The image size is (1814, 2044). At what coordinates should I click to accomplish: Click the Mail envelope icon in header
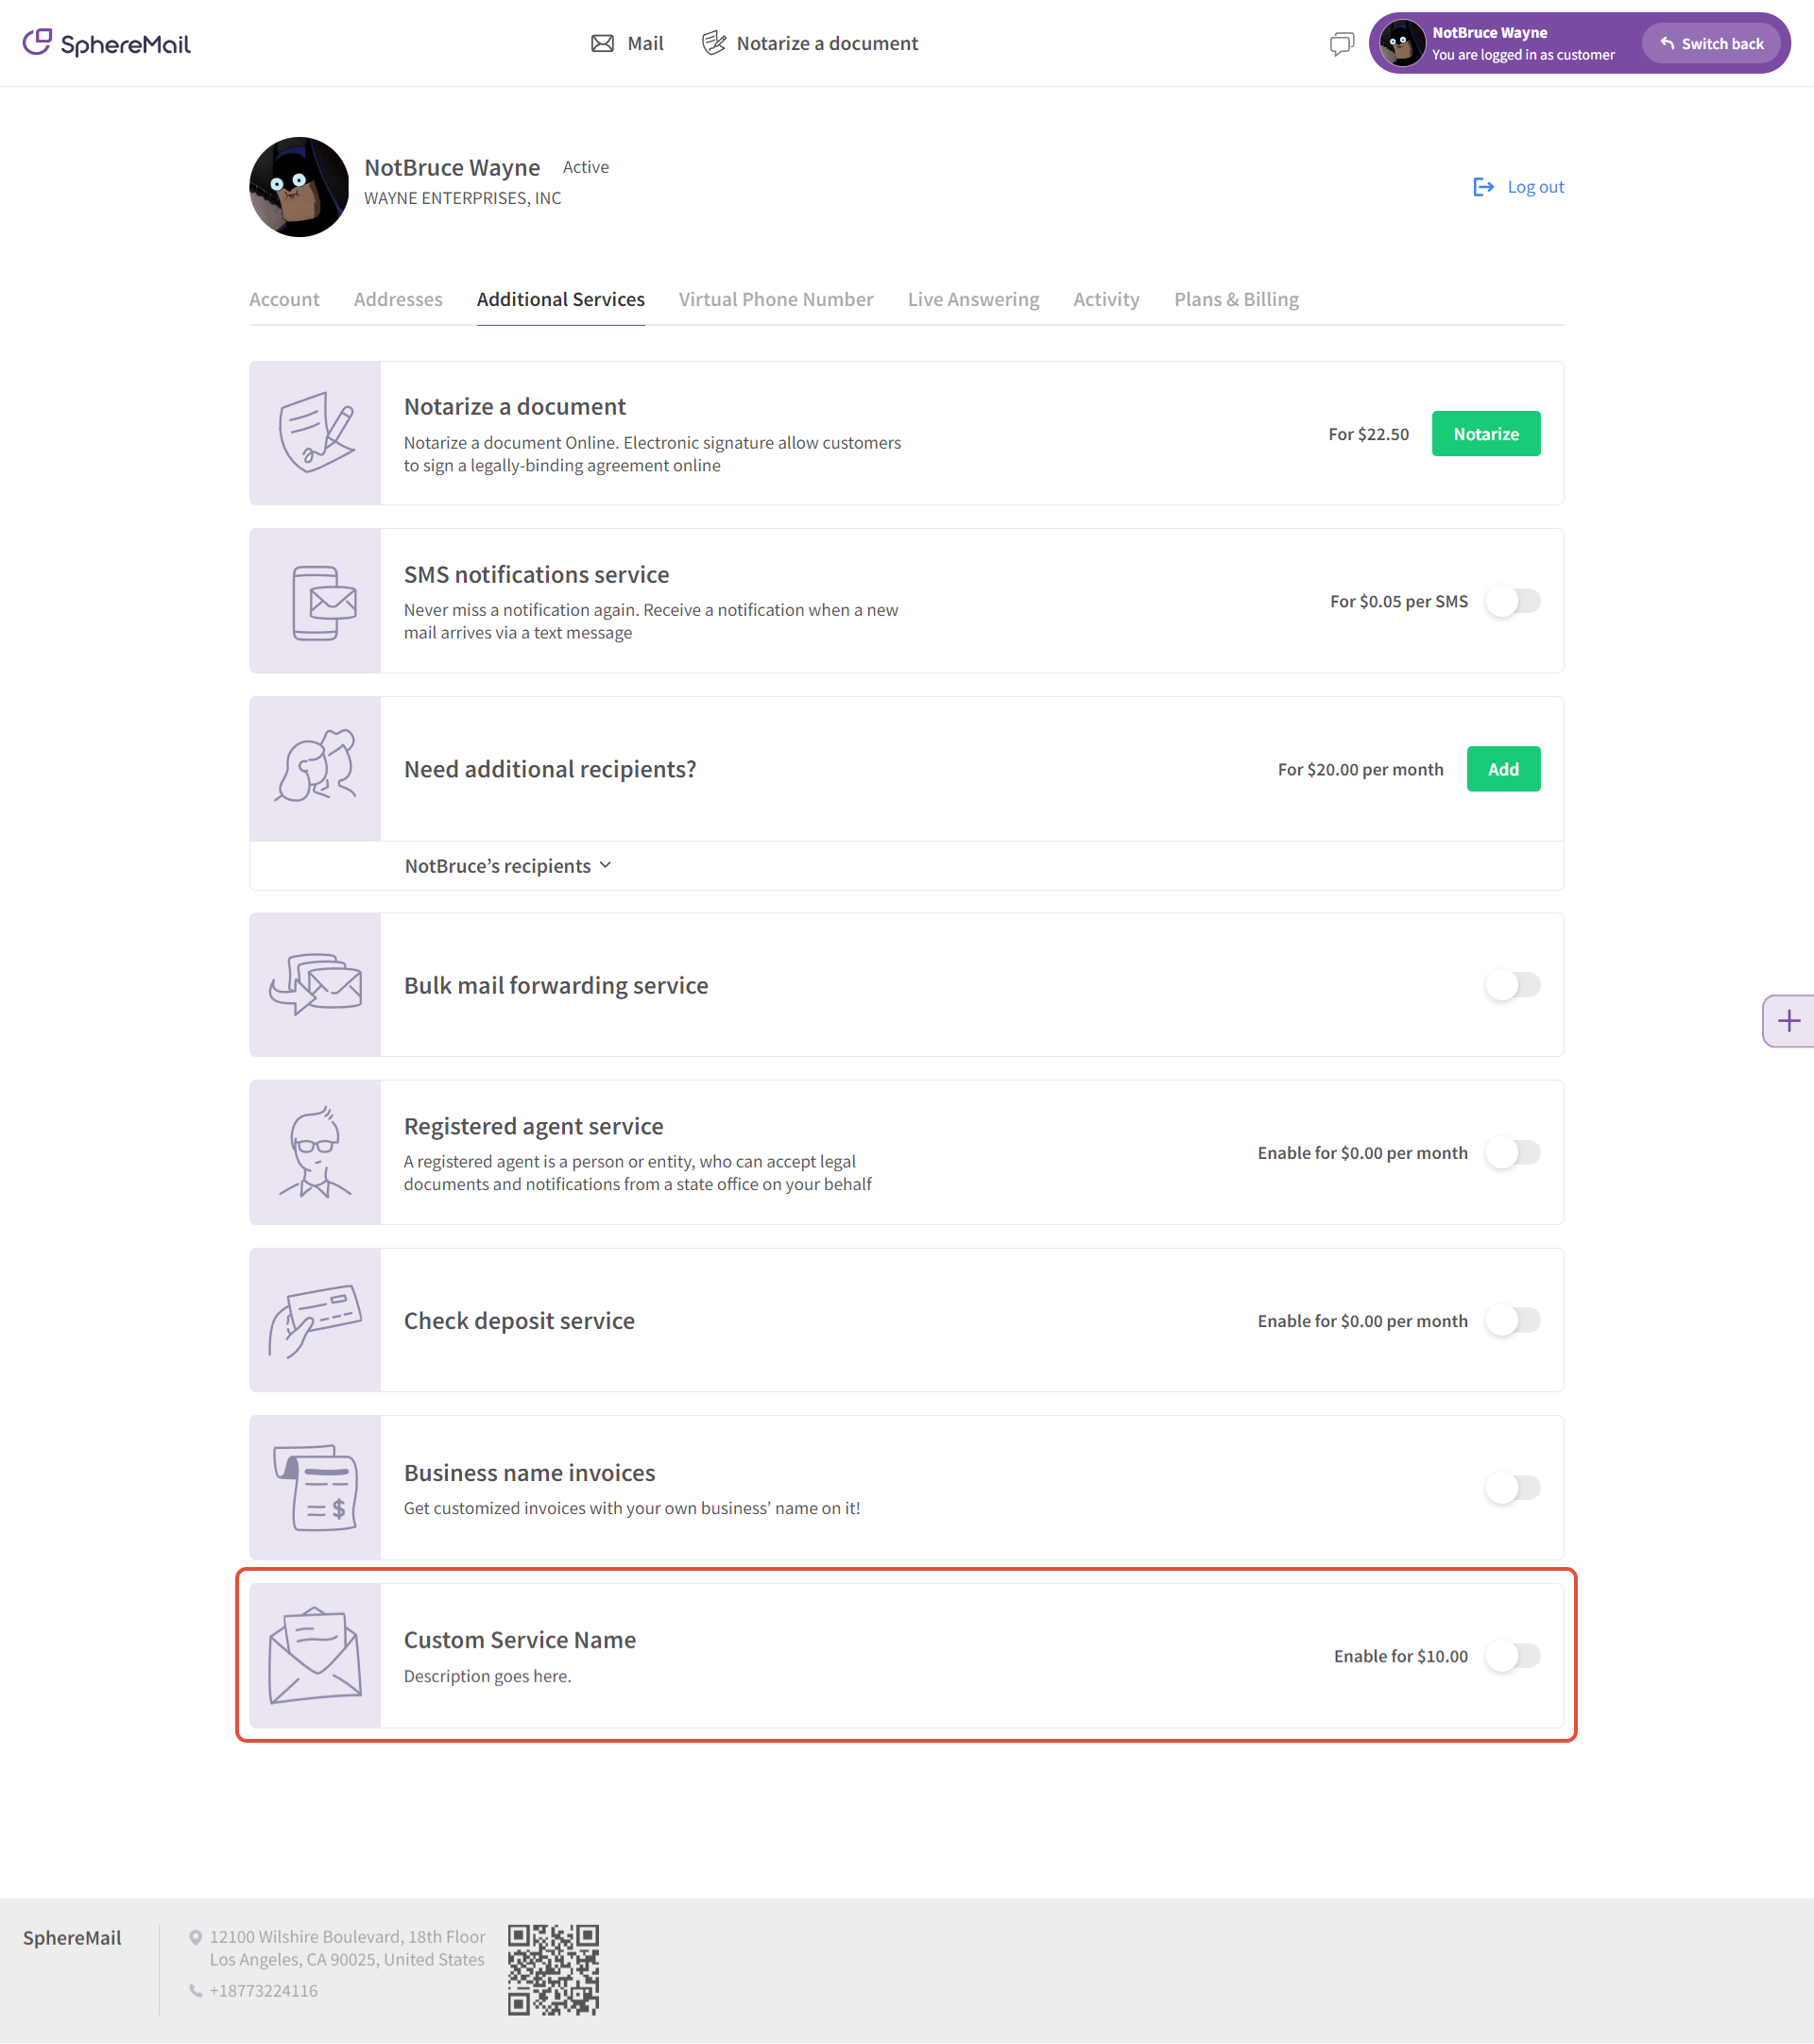602,44
